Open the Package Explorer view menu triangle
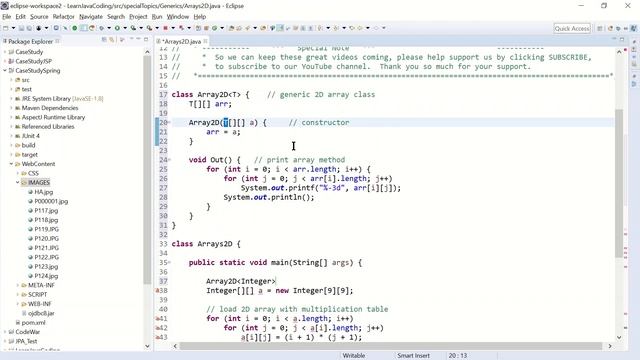 point(122,40)
